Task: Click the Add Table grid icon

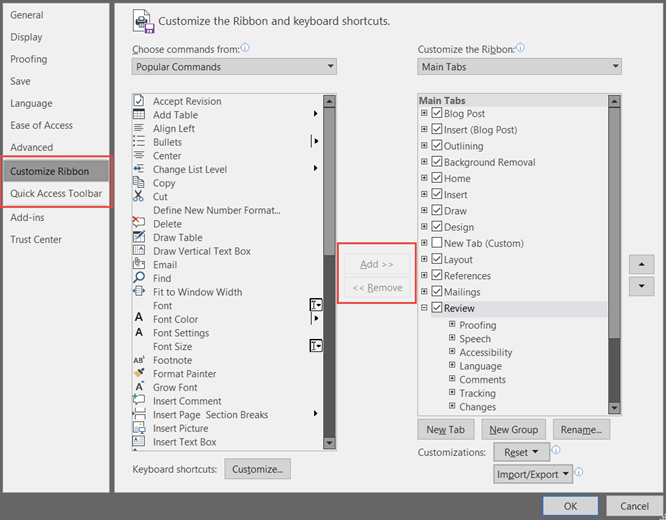Action: 139,114
